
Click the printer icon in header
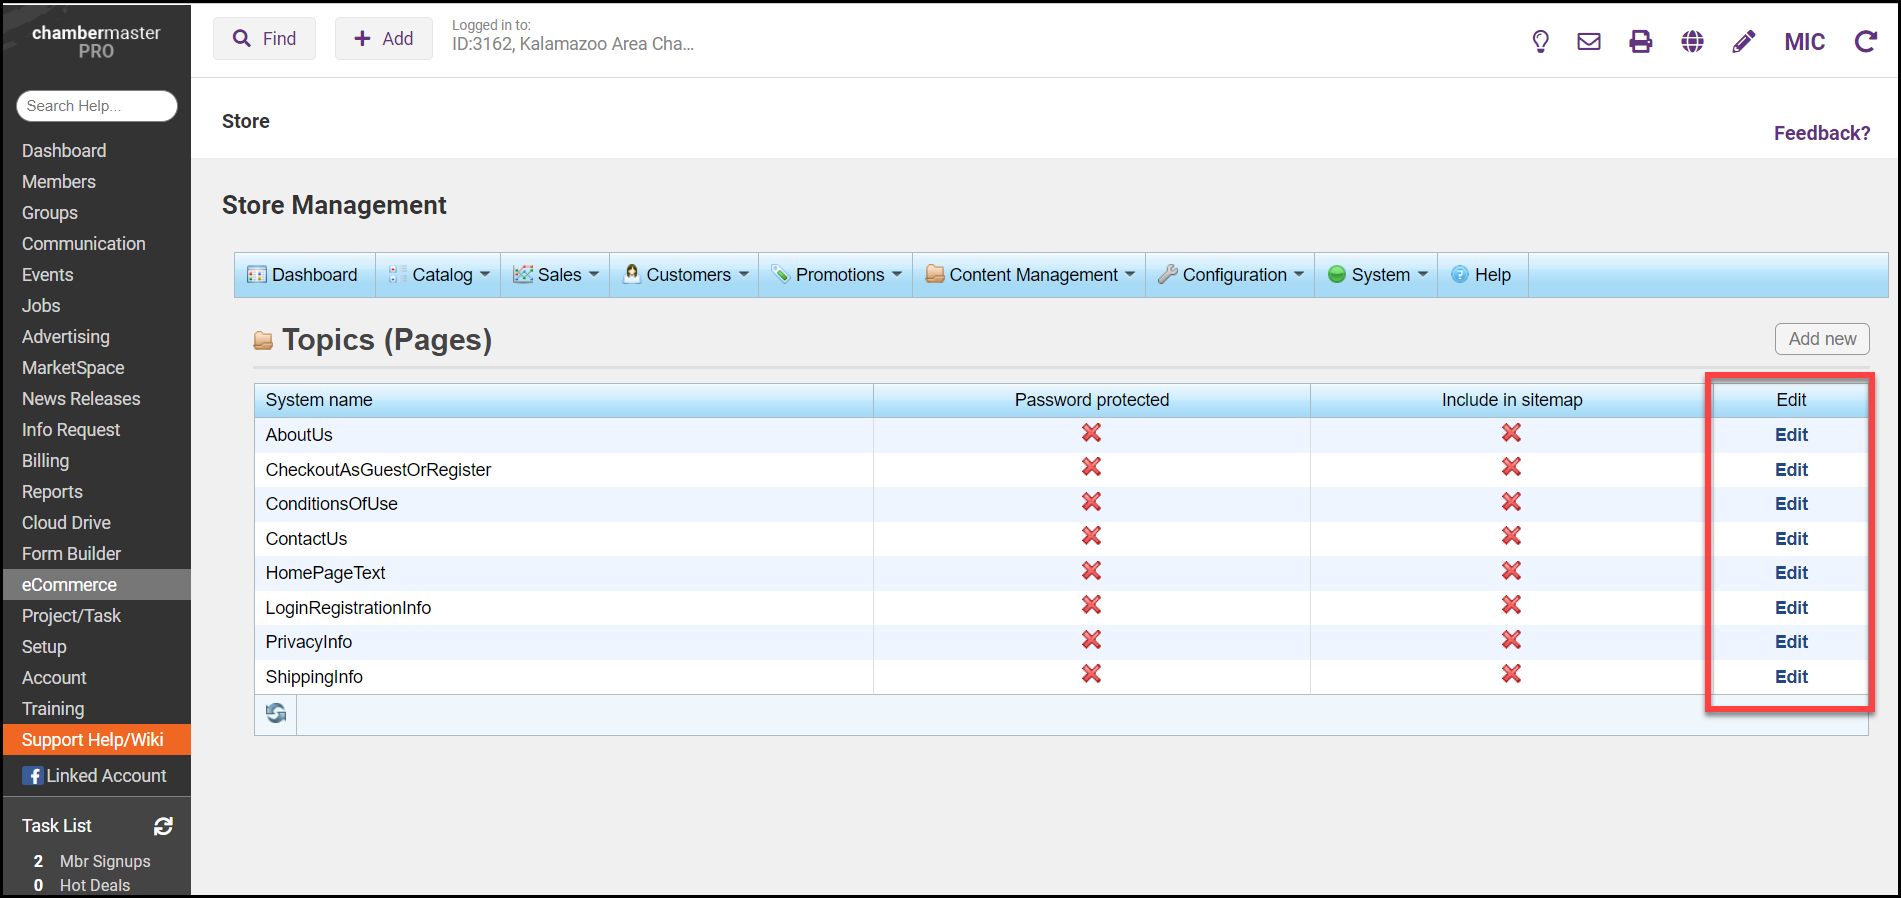(x=1641, y=41)
